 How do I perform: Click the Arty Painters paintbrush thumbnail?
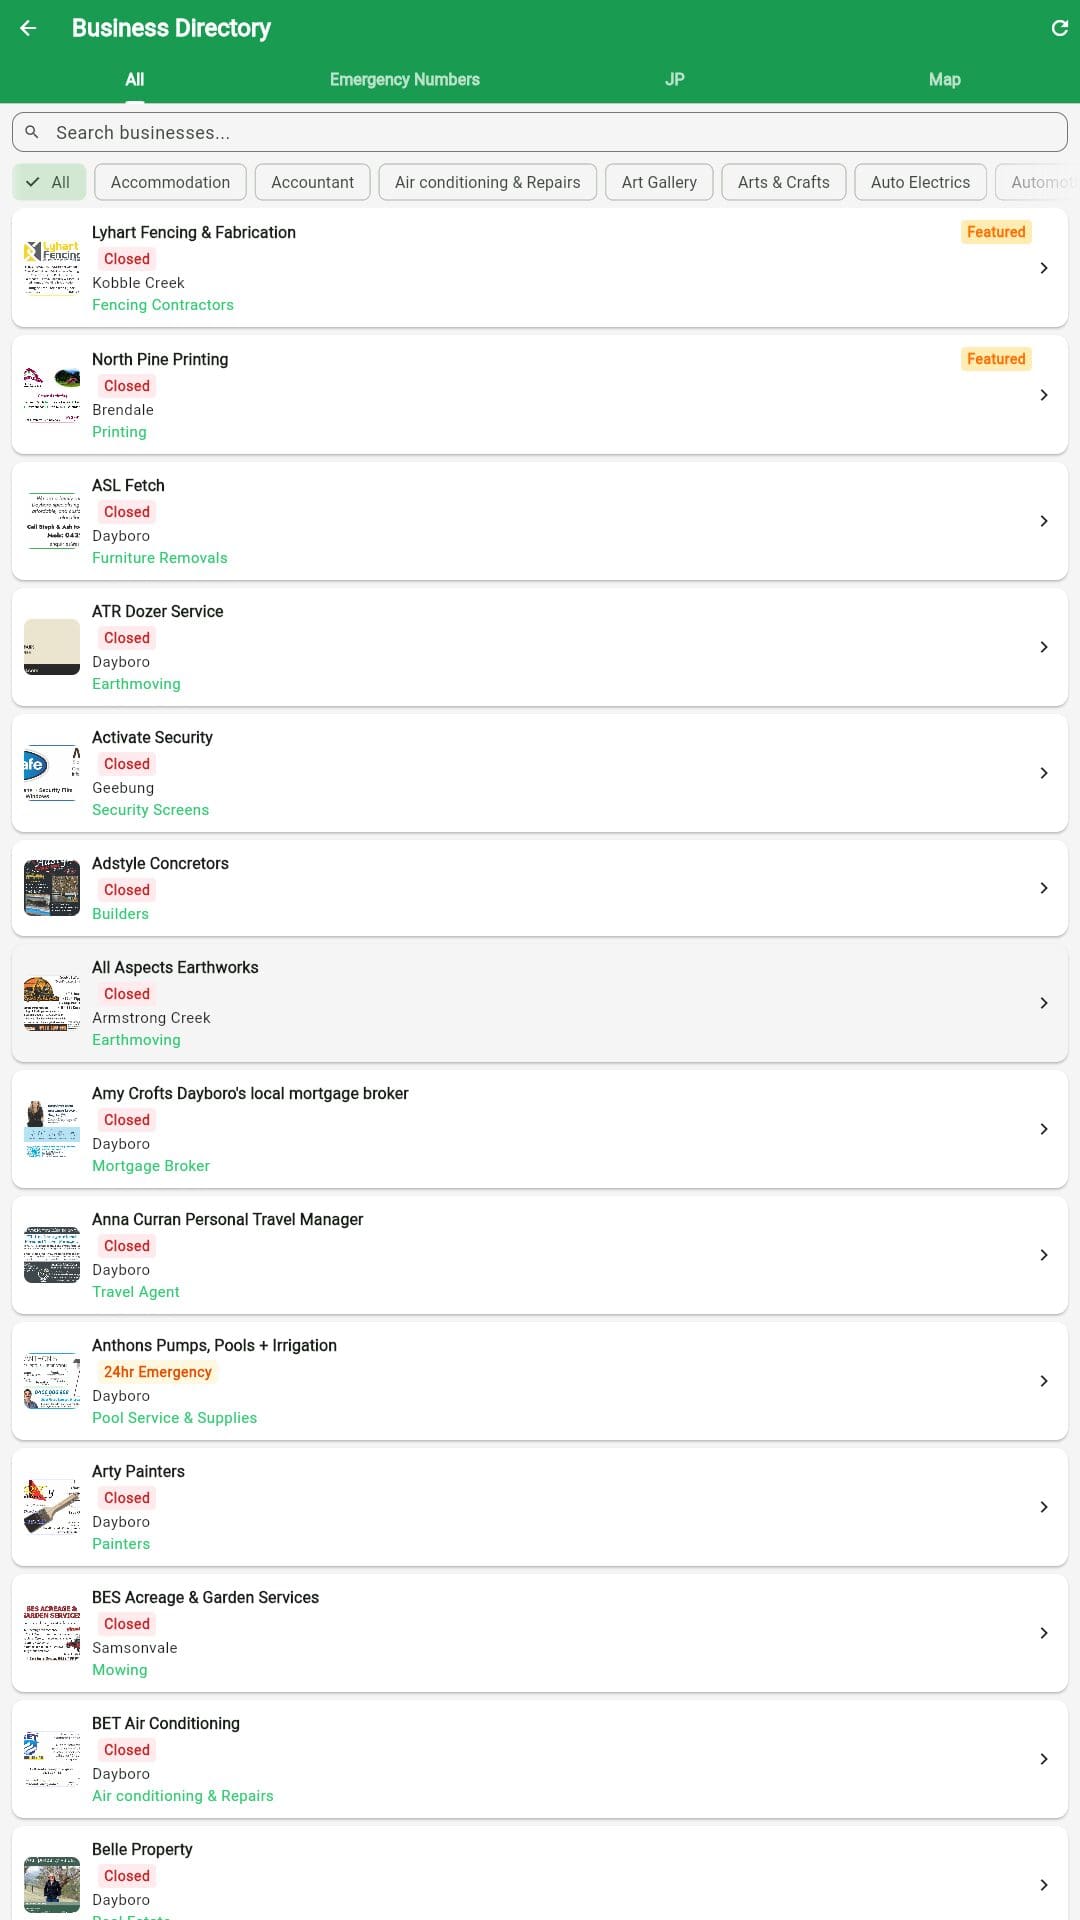click(x=51, y=1507)
